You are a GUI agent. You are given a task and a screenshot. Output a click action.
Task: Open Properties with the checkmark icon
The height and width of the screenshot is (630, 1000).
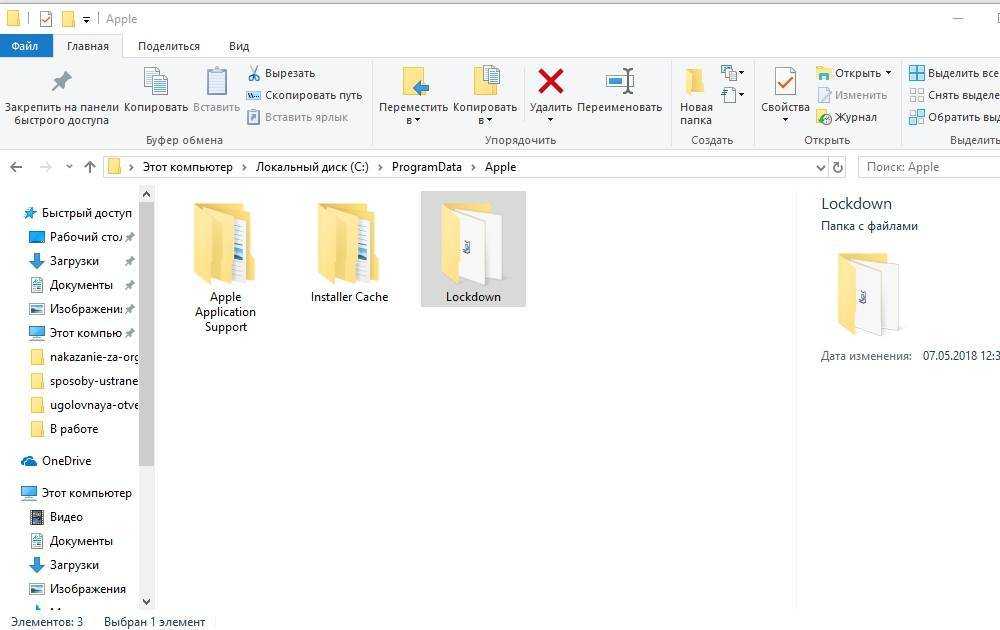point(785,81)
